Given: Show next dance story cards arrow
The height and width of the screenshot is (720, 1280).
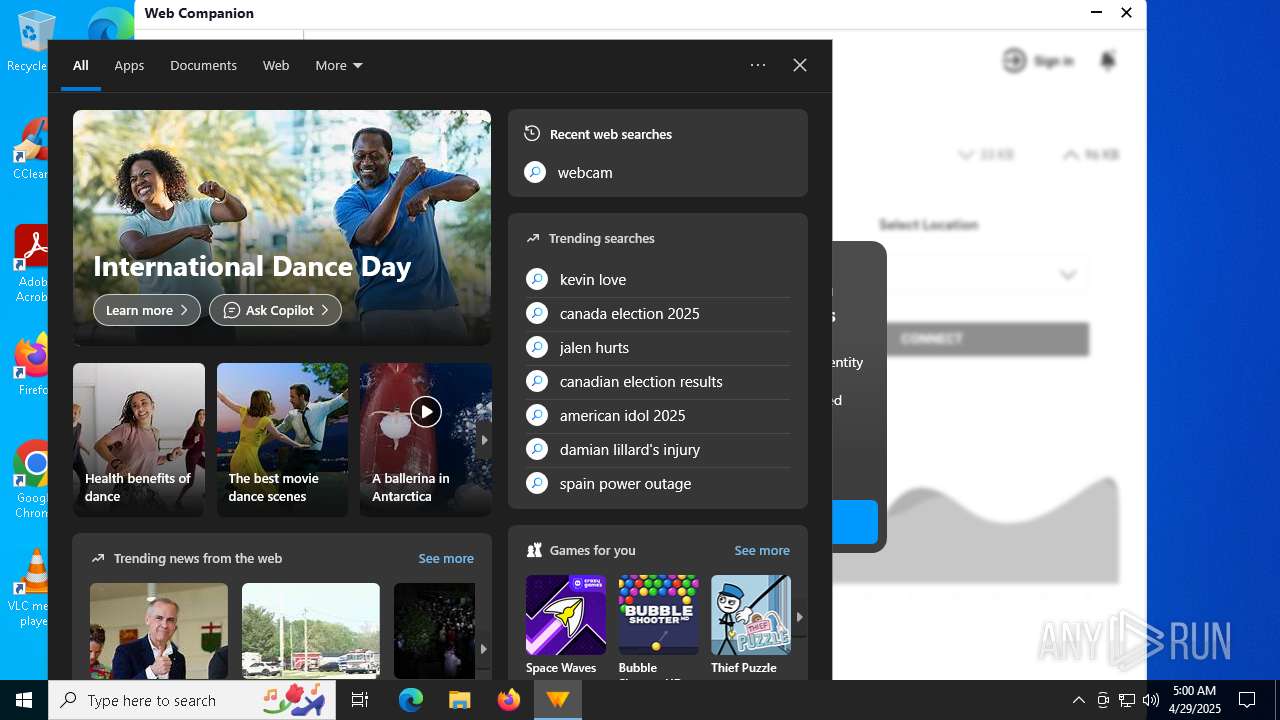Looking at the screenshot, I should point(484,440).
